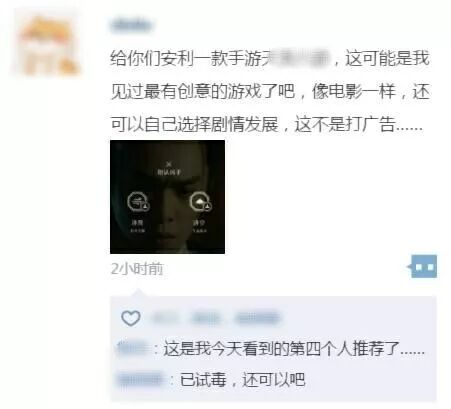Tap the caption under the left choice icon
The height and width of the screenshot is (409, 451).
(137, 225)
